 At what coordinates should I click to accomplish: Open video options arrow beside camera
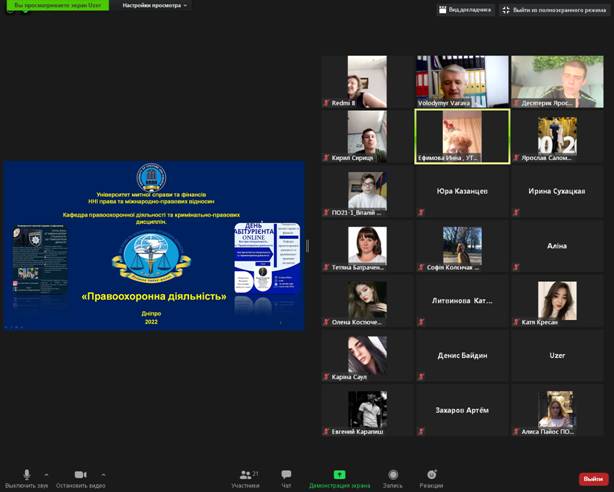point(103,474)
